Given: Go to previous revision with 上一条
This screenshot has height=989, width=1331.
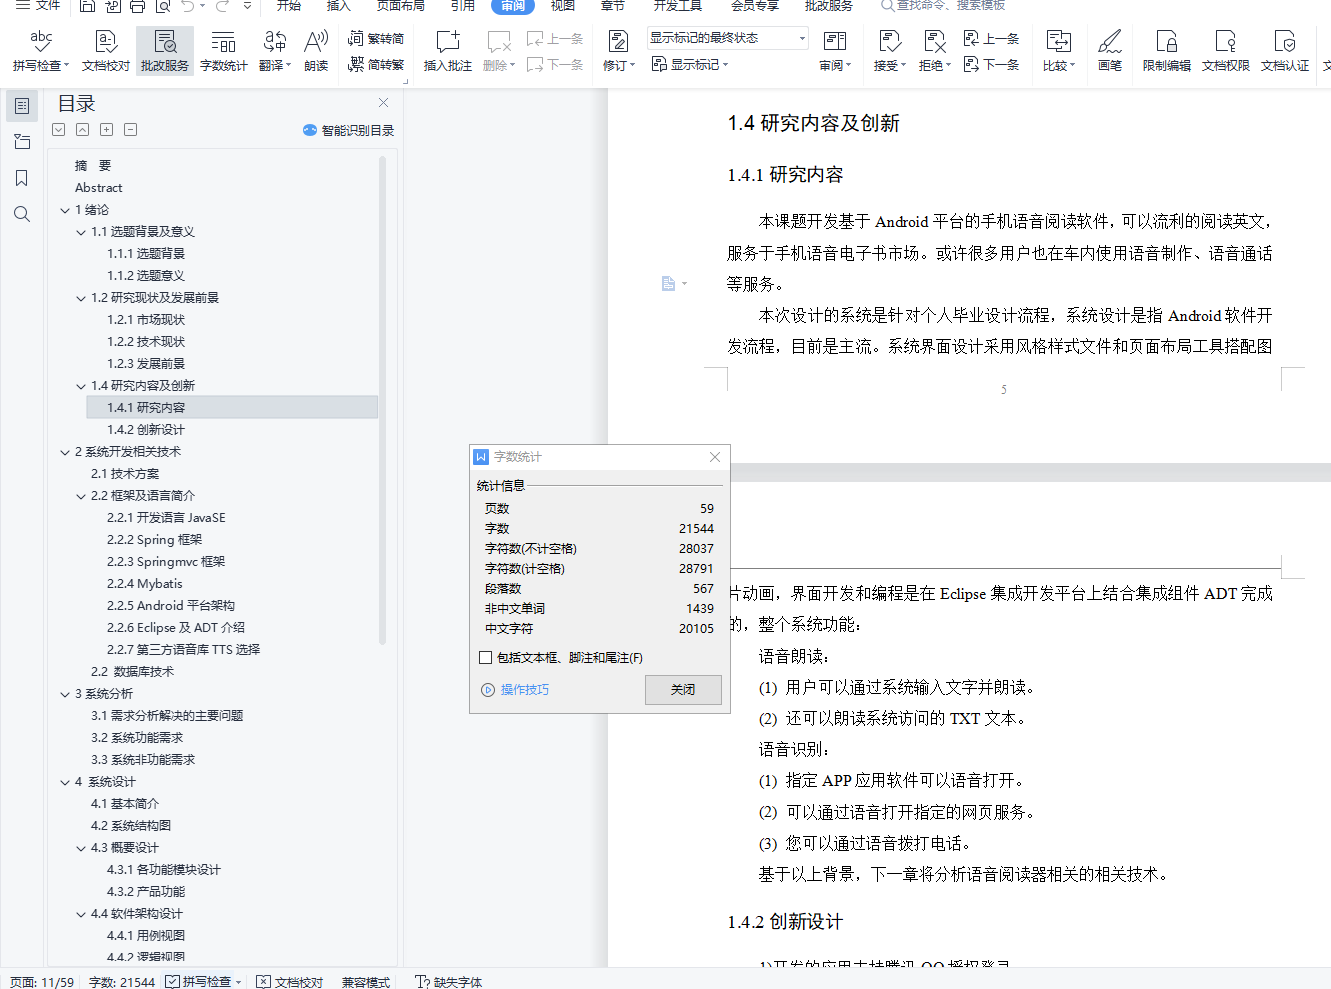Looking at the screenshot, I should 992,38.
